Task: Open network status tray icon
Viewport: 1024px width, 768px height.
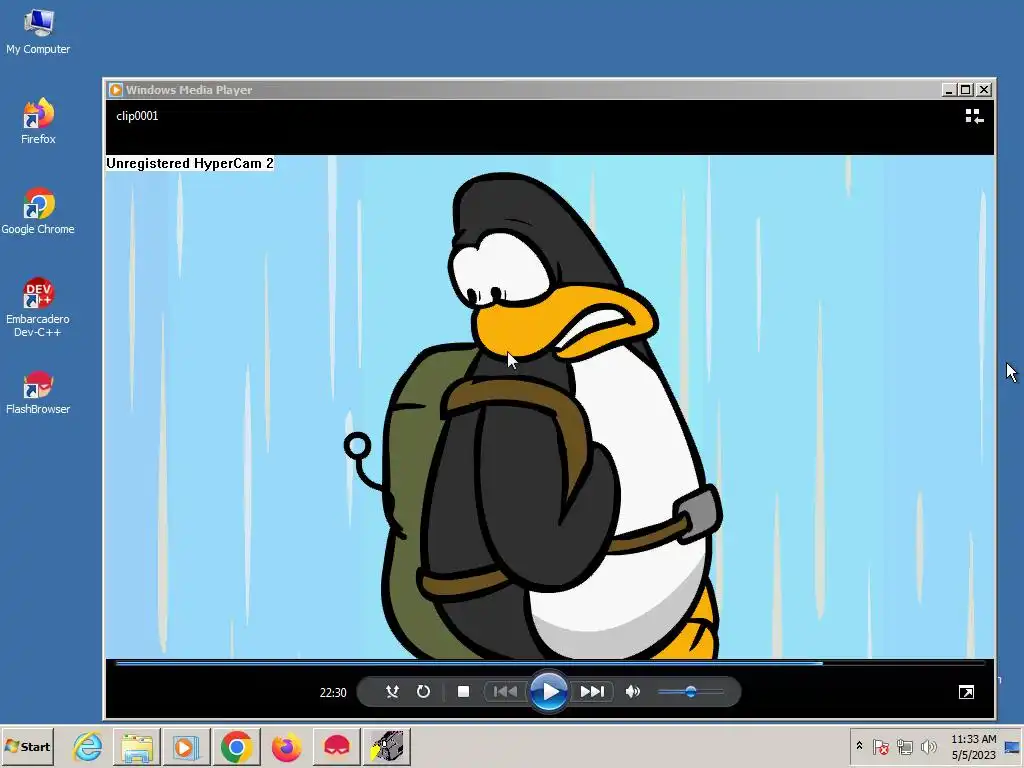Action: (904, 746)
